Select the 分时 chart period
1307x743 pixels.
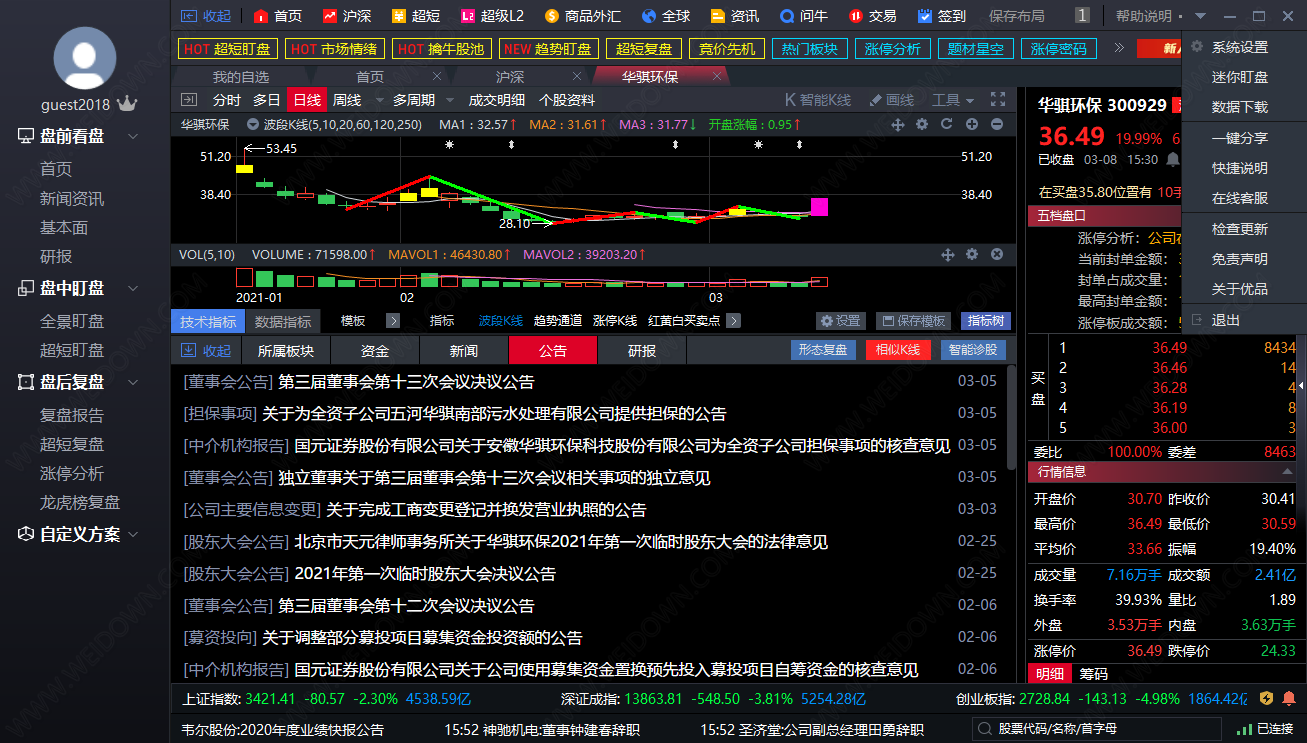pos(227,100)
